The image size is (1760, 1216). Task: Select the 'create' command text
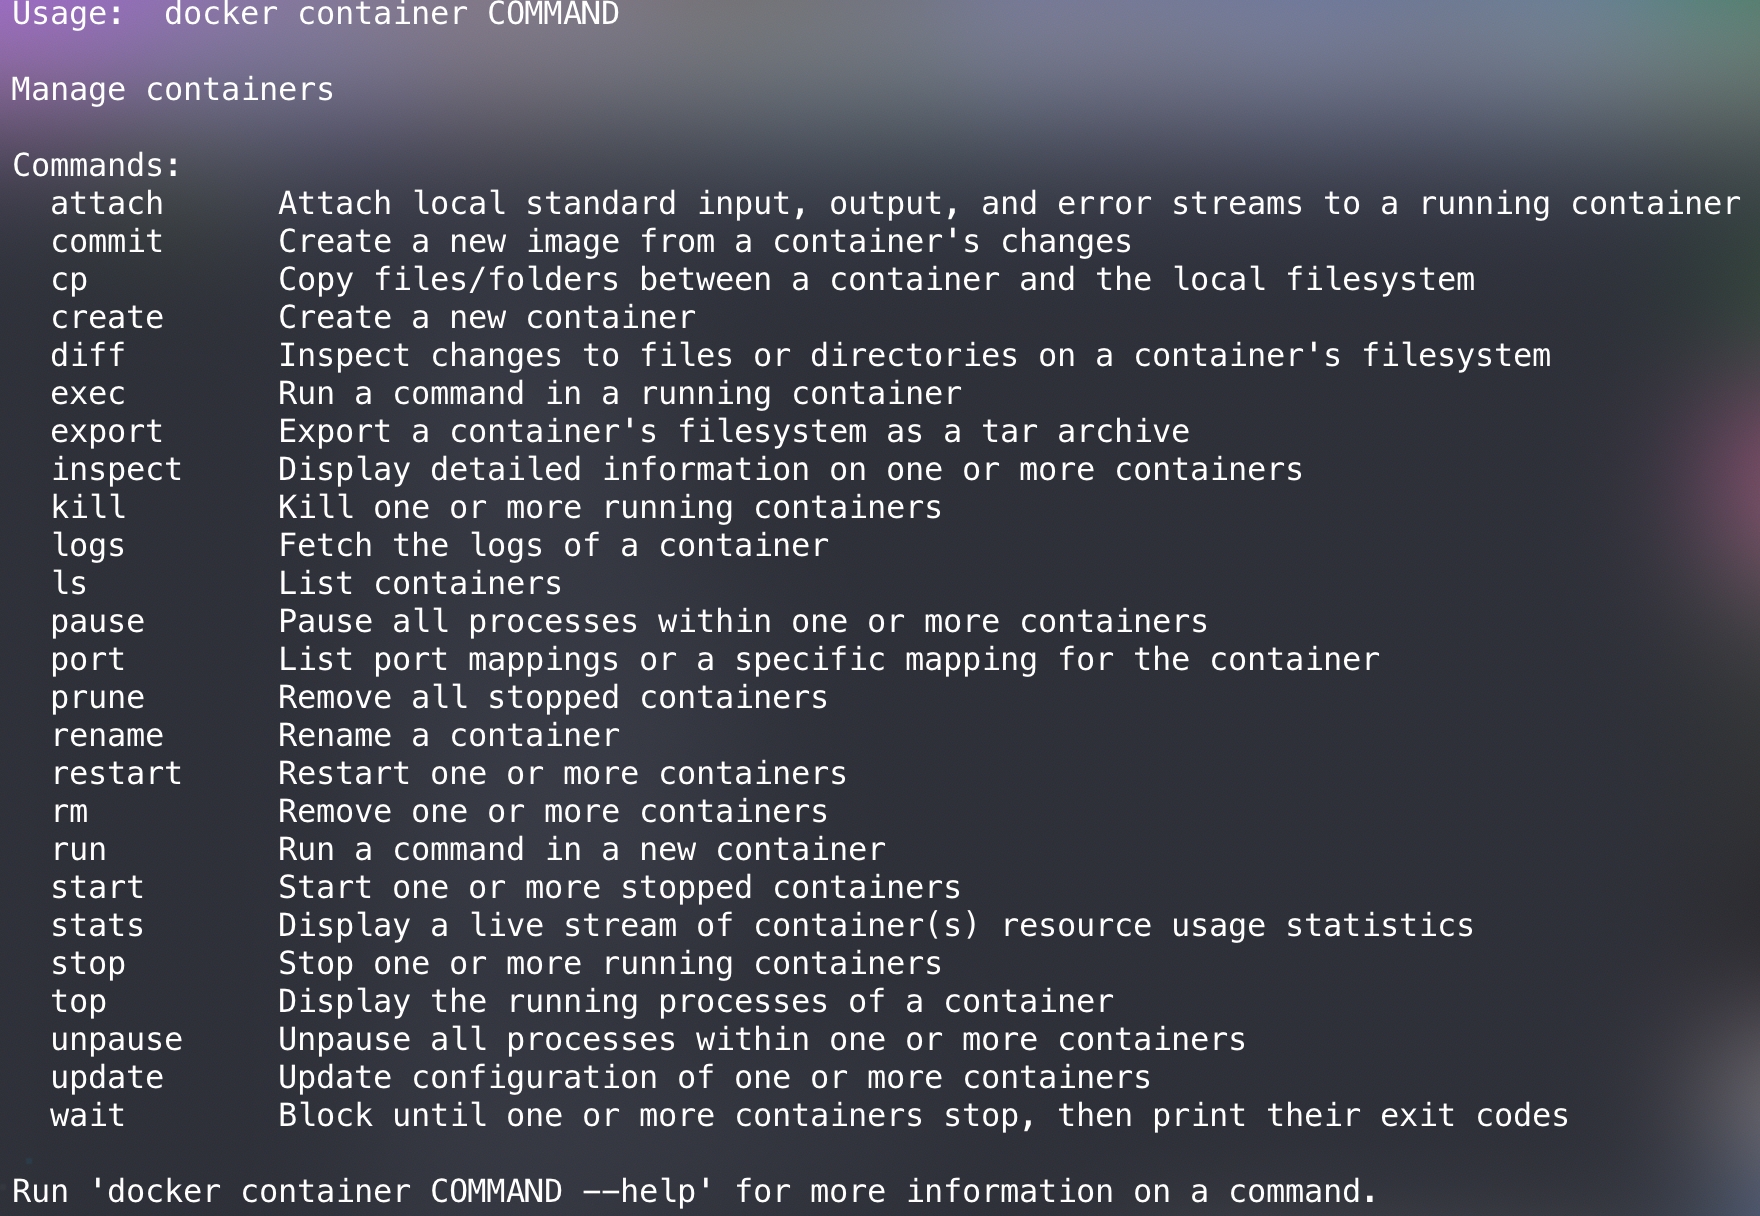(x=107, y=318)
